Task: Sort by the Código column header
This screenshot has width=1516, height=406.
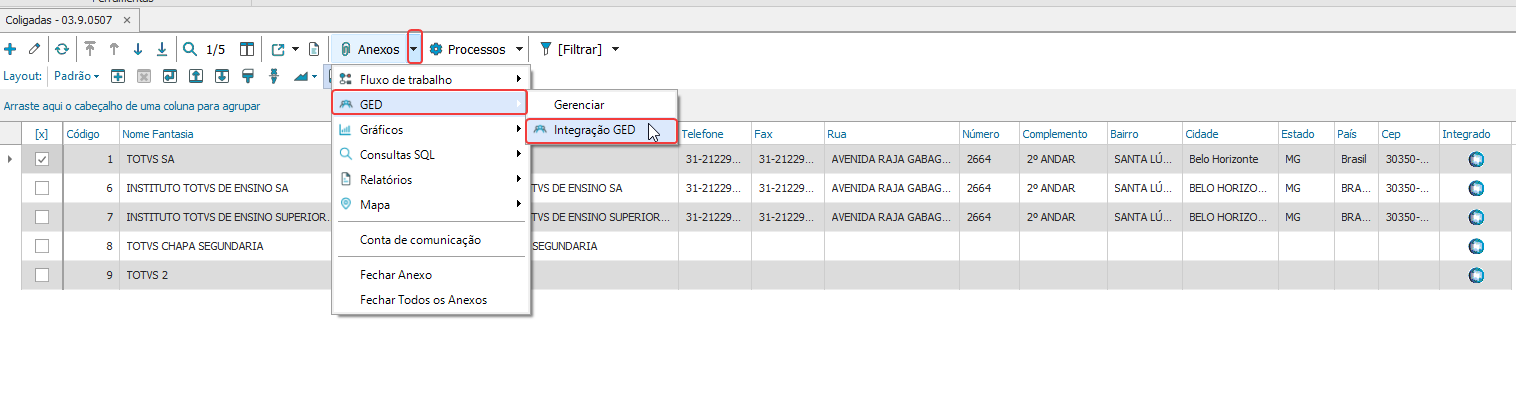Action: [x=91, y=134]
